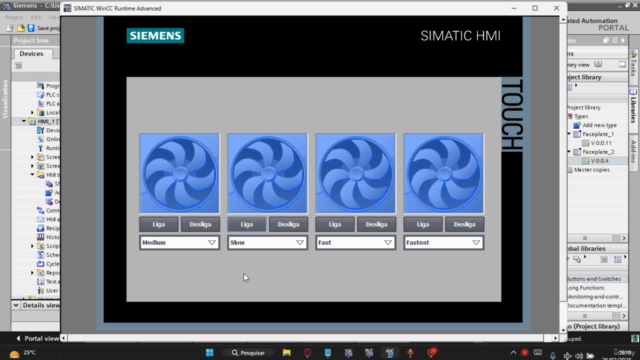Click the Device configuration icon under HMI_1
640x360 pixels.
40,130
